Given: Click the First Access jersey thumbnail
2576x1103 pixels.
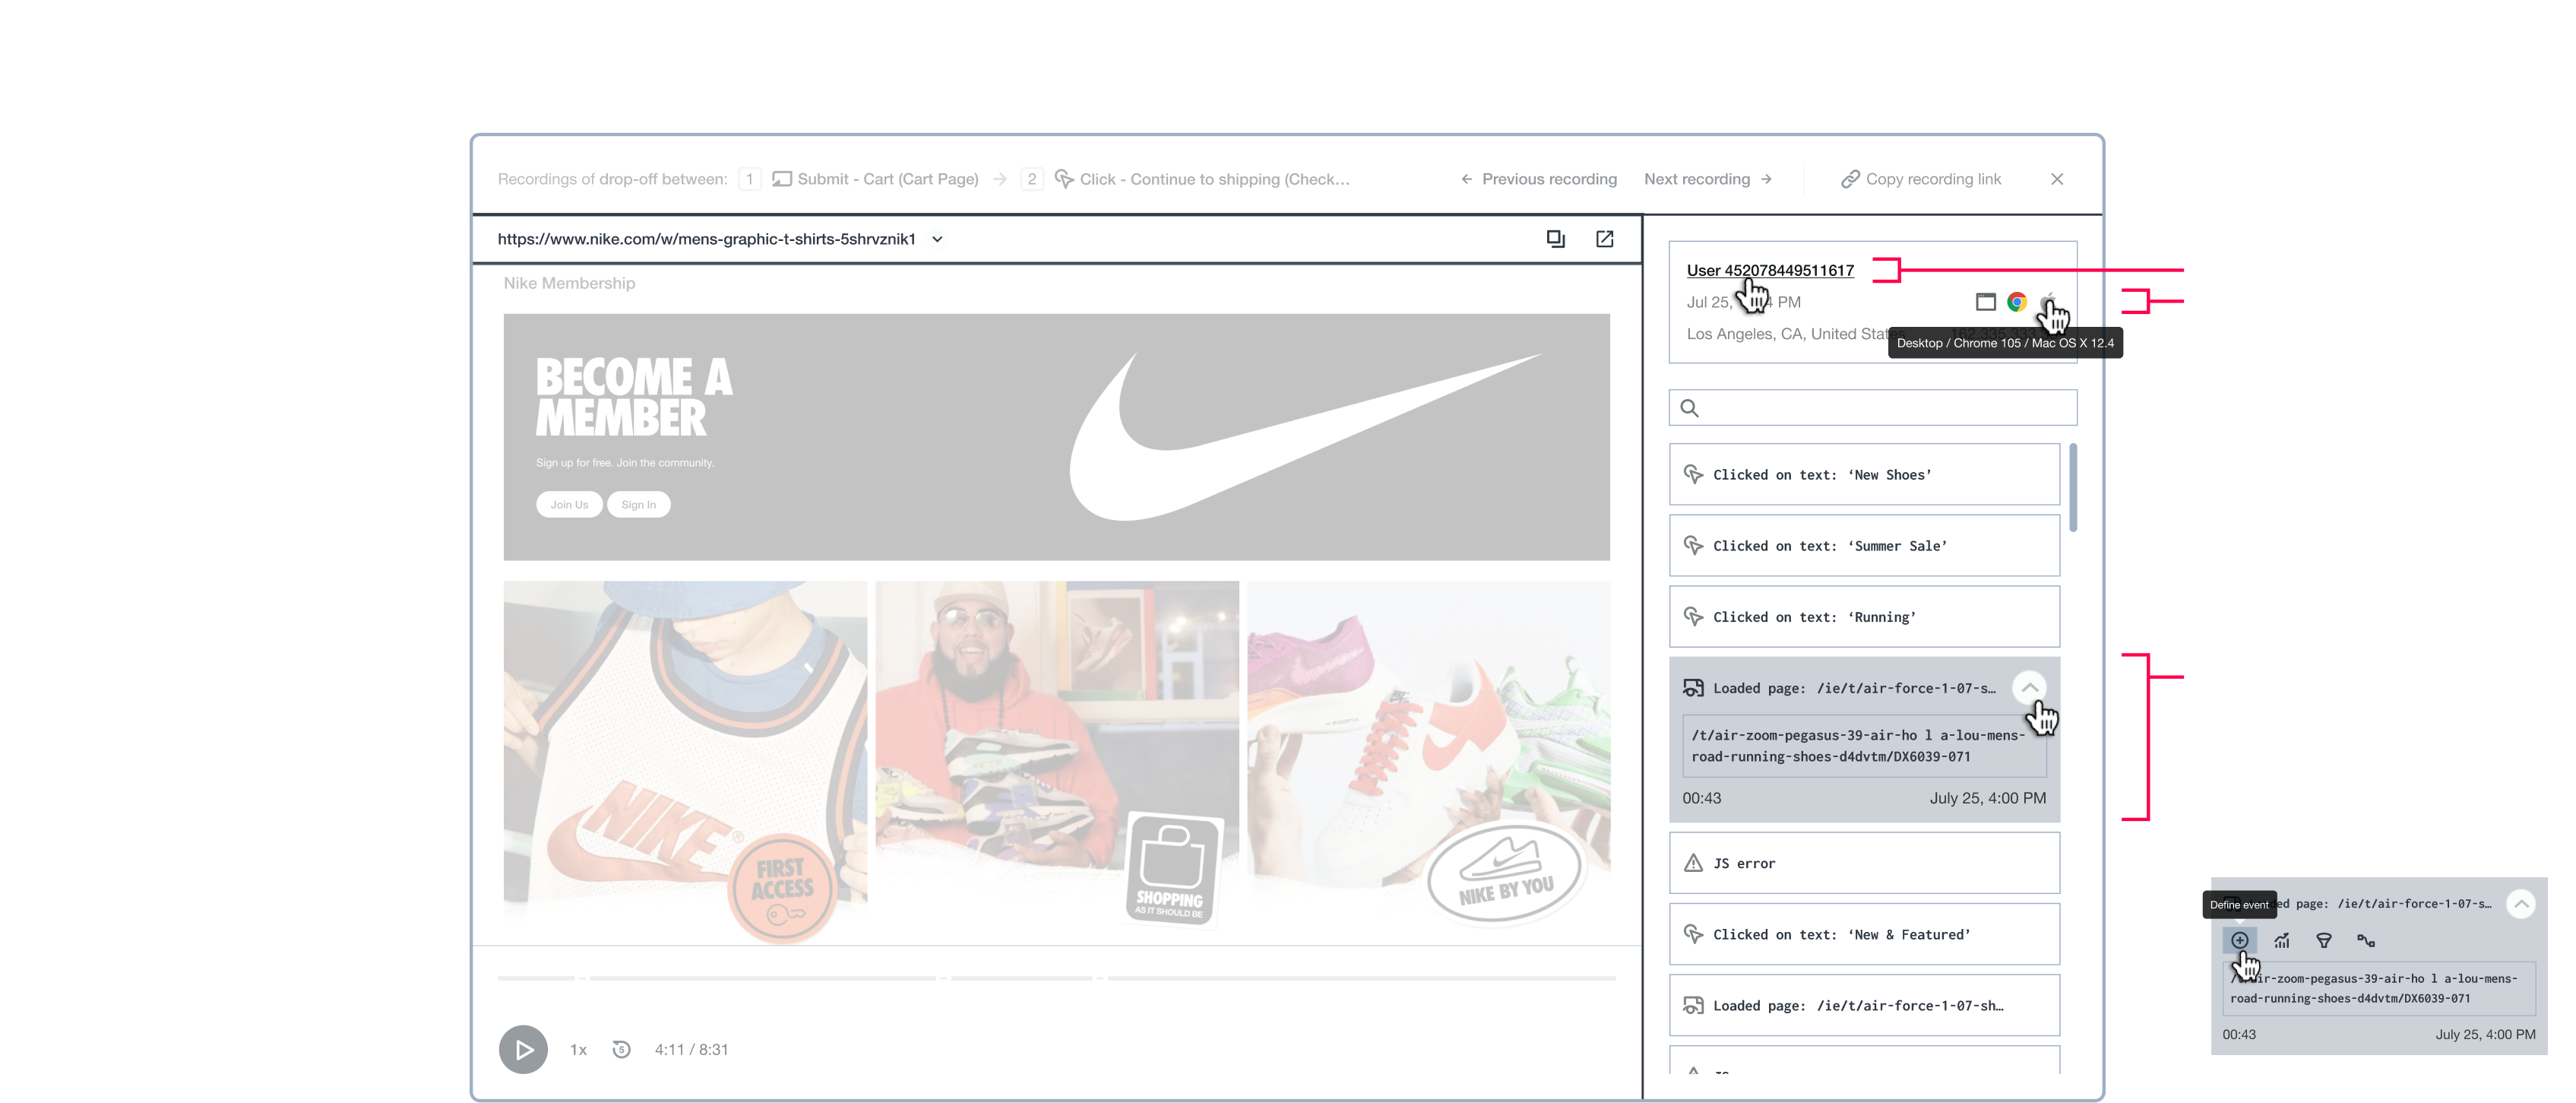Looking at the screenshot, I should click(685, 760).
